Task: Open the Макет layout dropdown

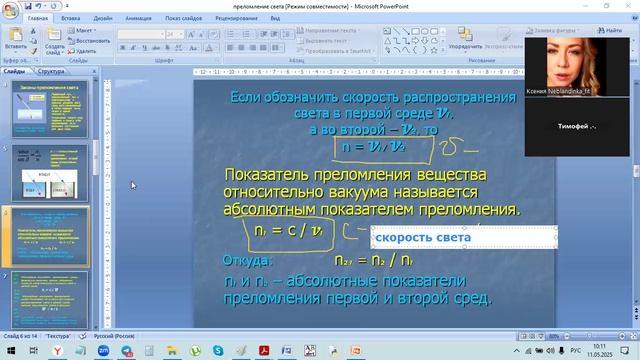Action: coord(82,31)
